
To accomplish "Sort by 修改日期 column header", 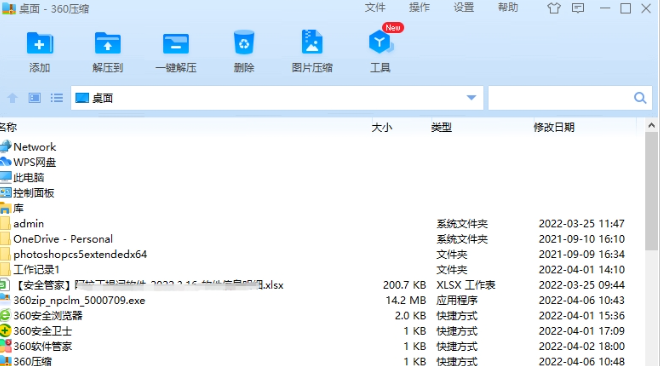I will [554, 127].
